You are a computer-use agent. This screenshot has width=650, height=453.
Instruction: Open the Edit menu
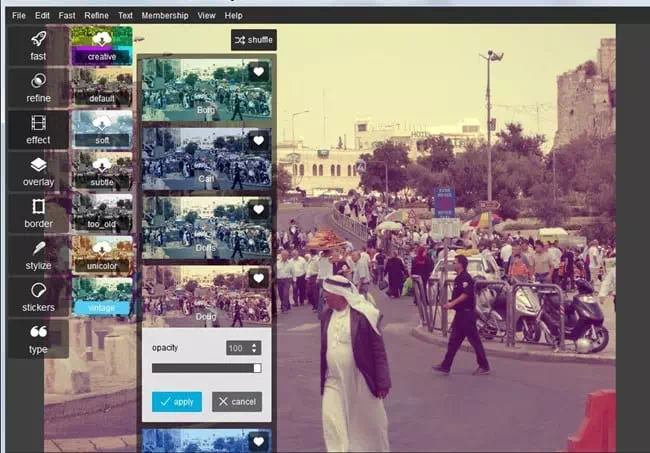42,16
